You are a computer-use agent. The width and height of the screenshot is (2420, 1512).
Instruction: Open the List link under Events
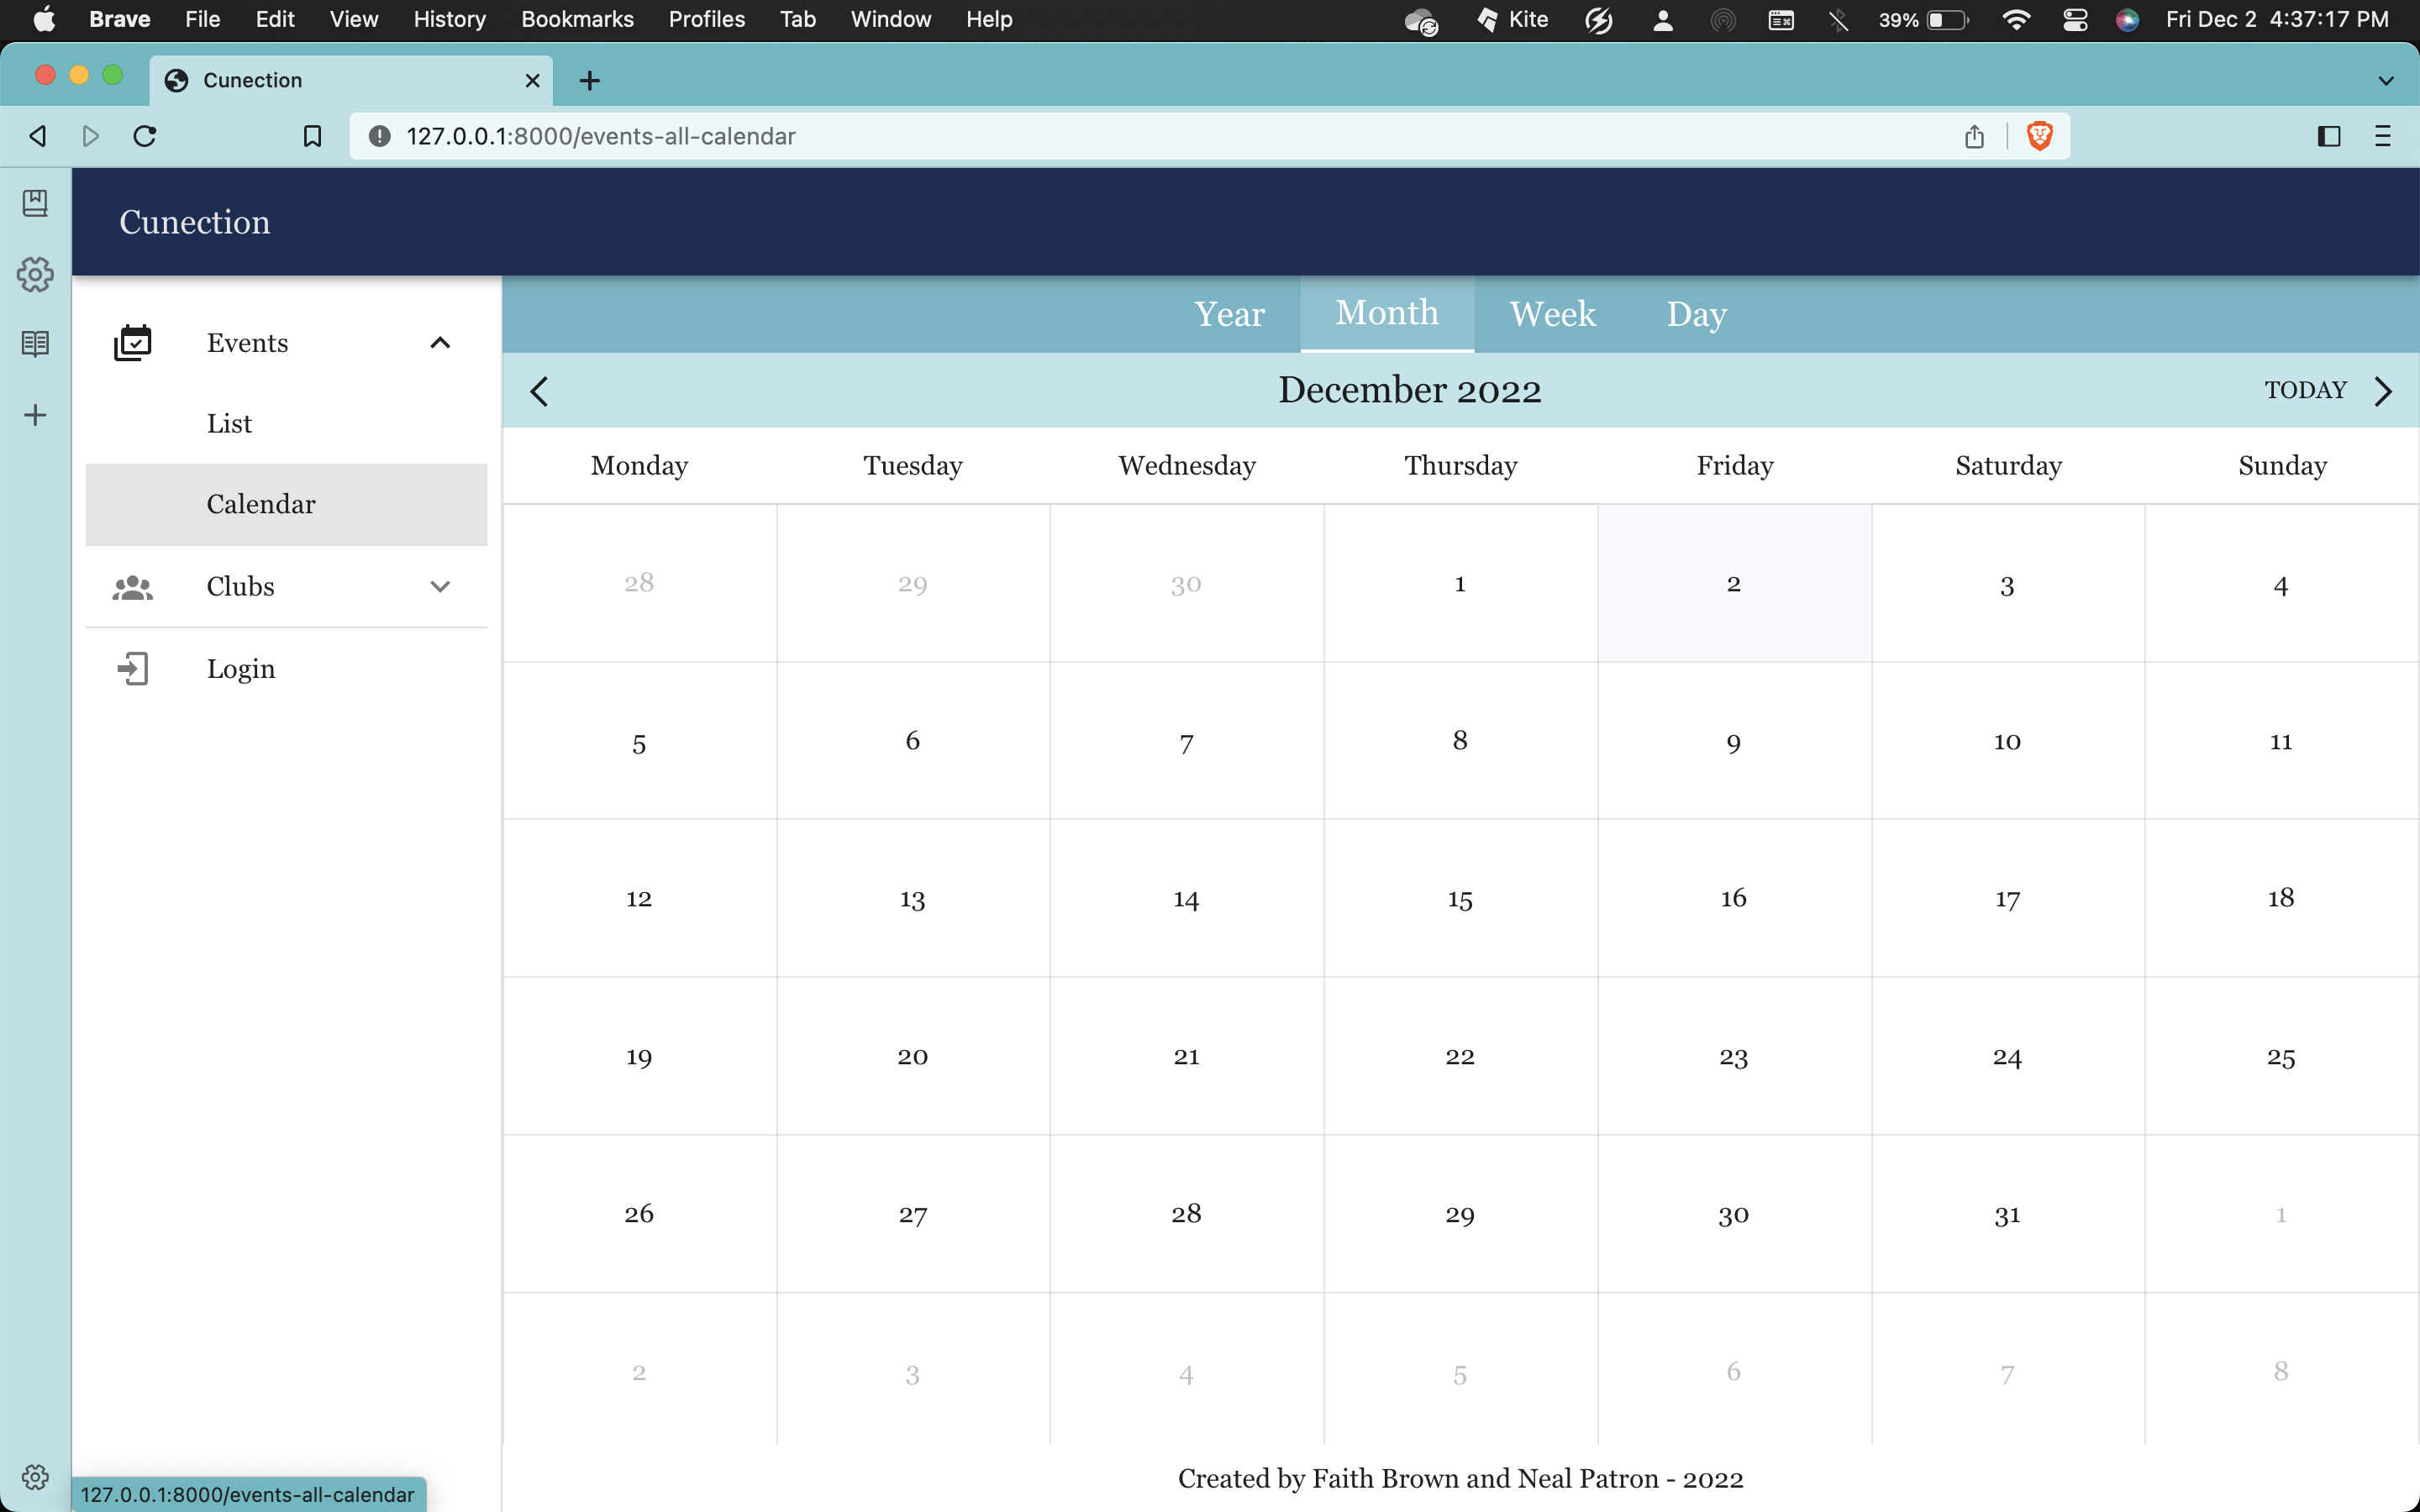tap(229, 424)
